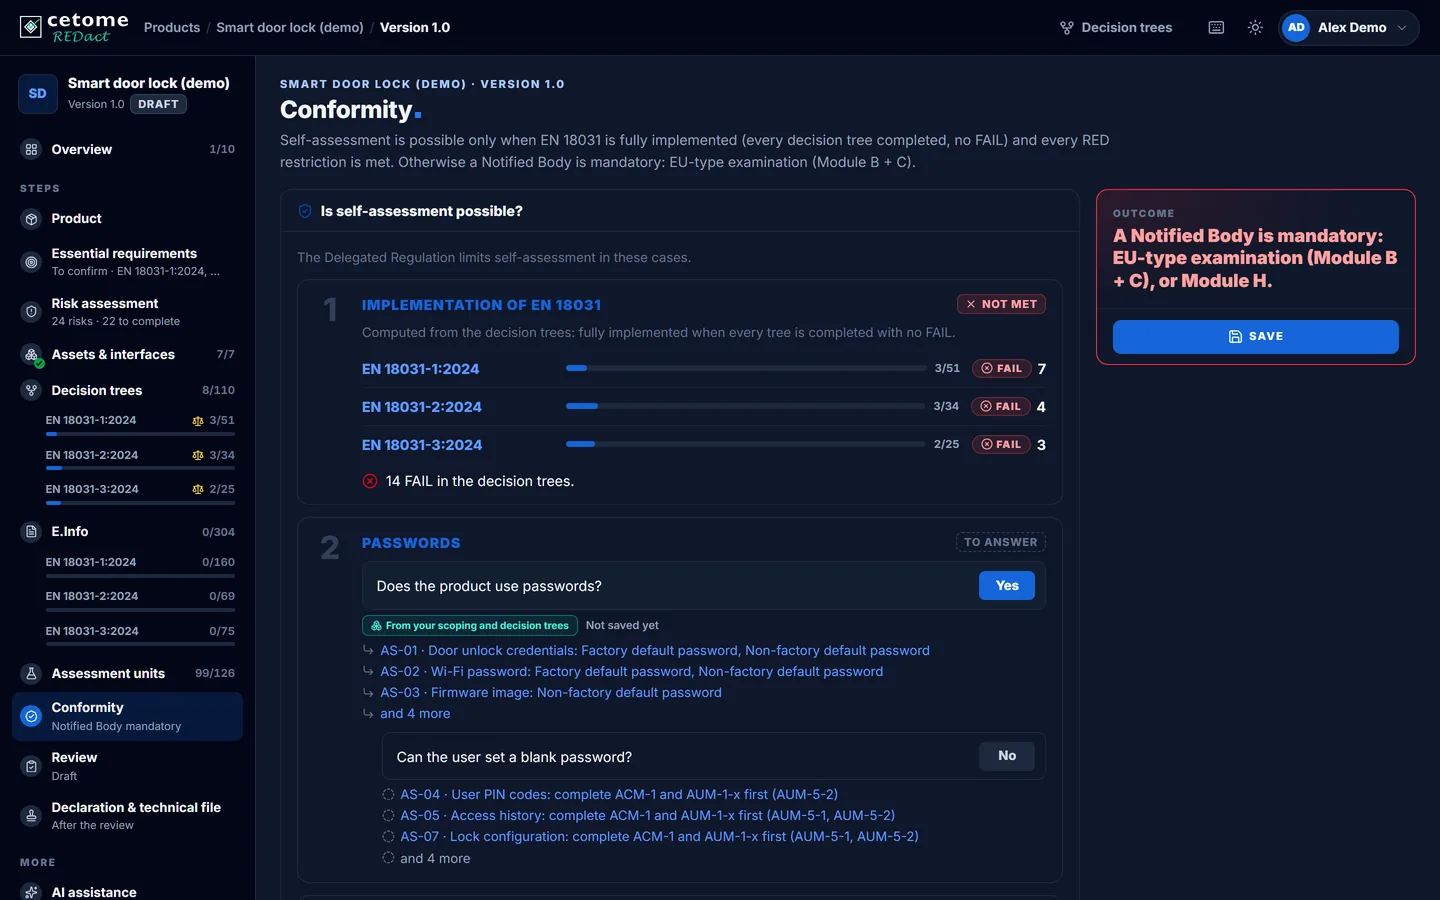
Task: Open the Alex Demo account dropdown
Action: pos(1349,28)
